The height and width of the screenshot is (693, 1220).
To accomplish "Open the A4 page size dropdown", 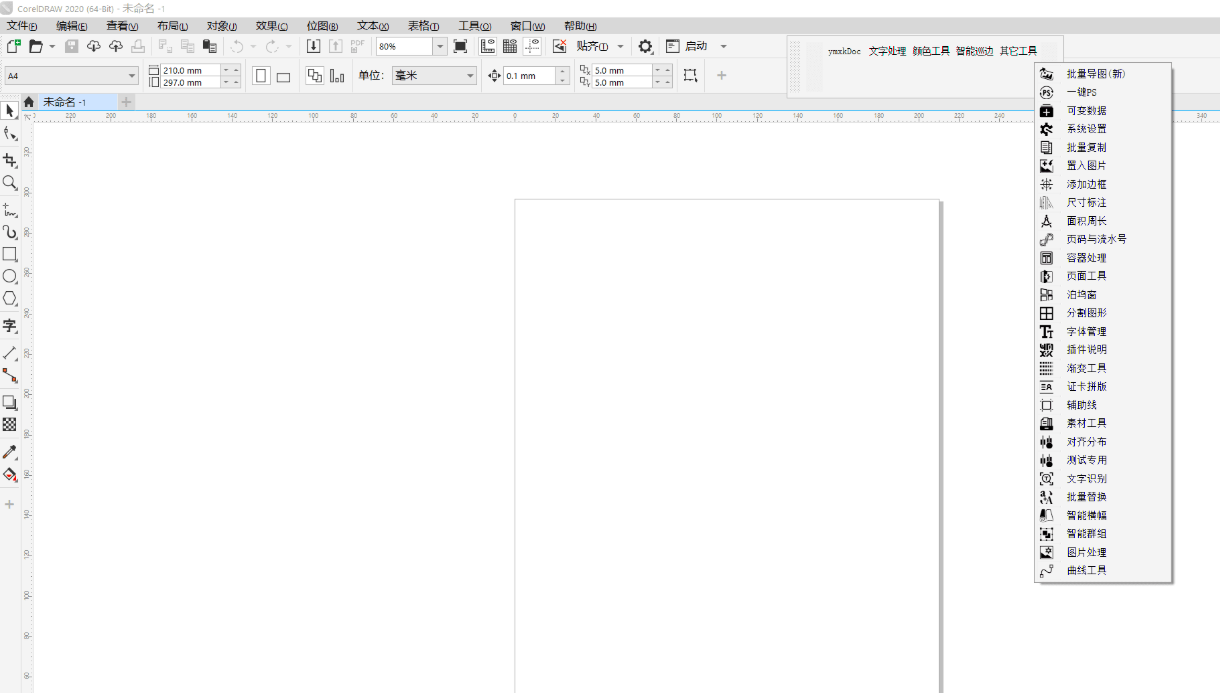I will point(131,76).
